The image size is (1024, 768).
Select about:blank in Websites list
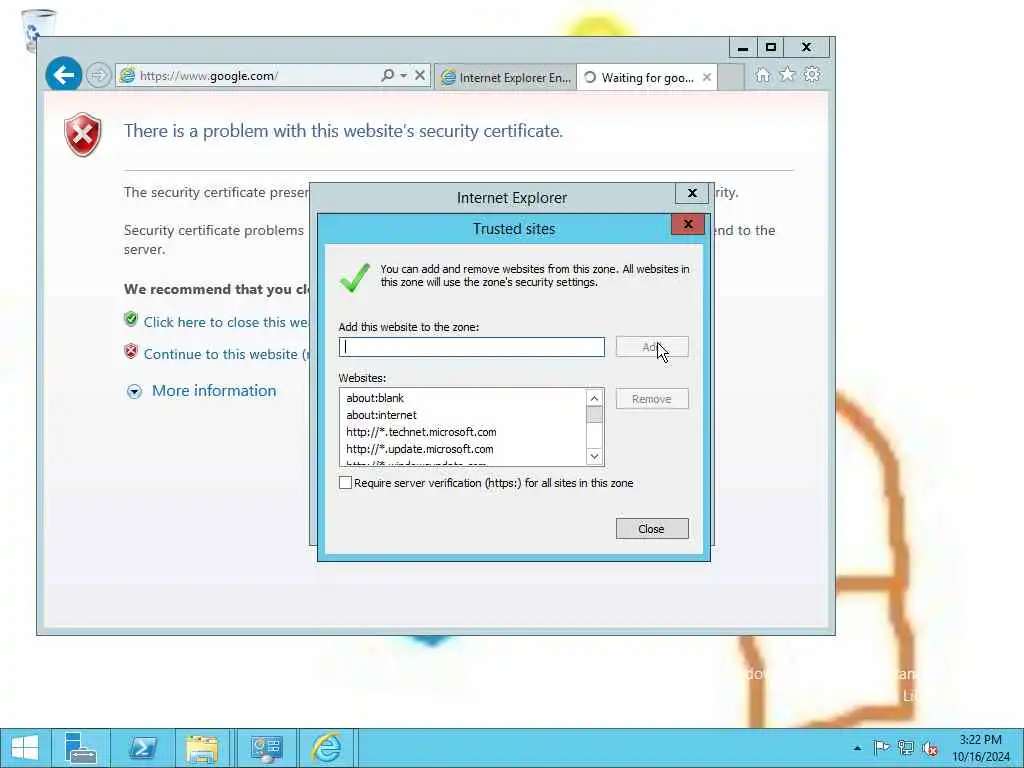[x=463, y=398]
